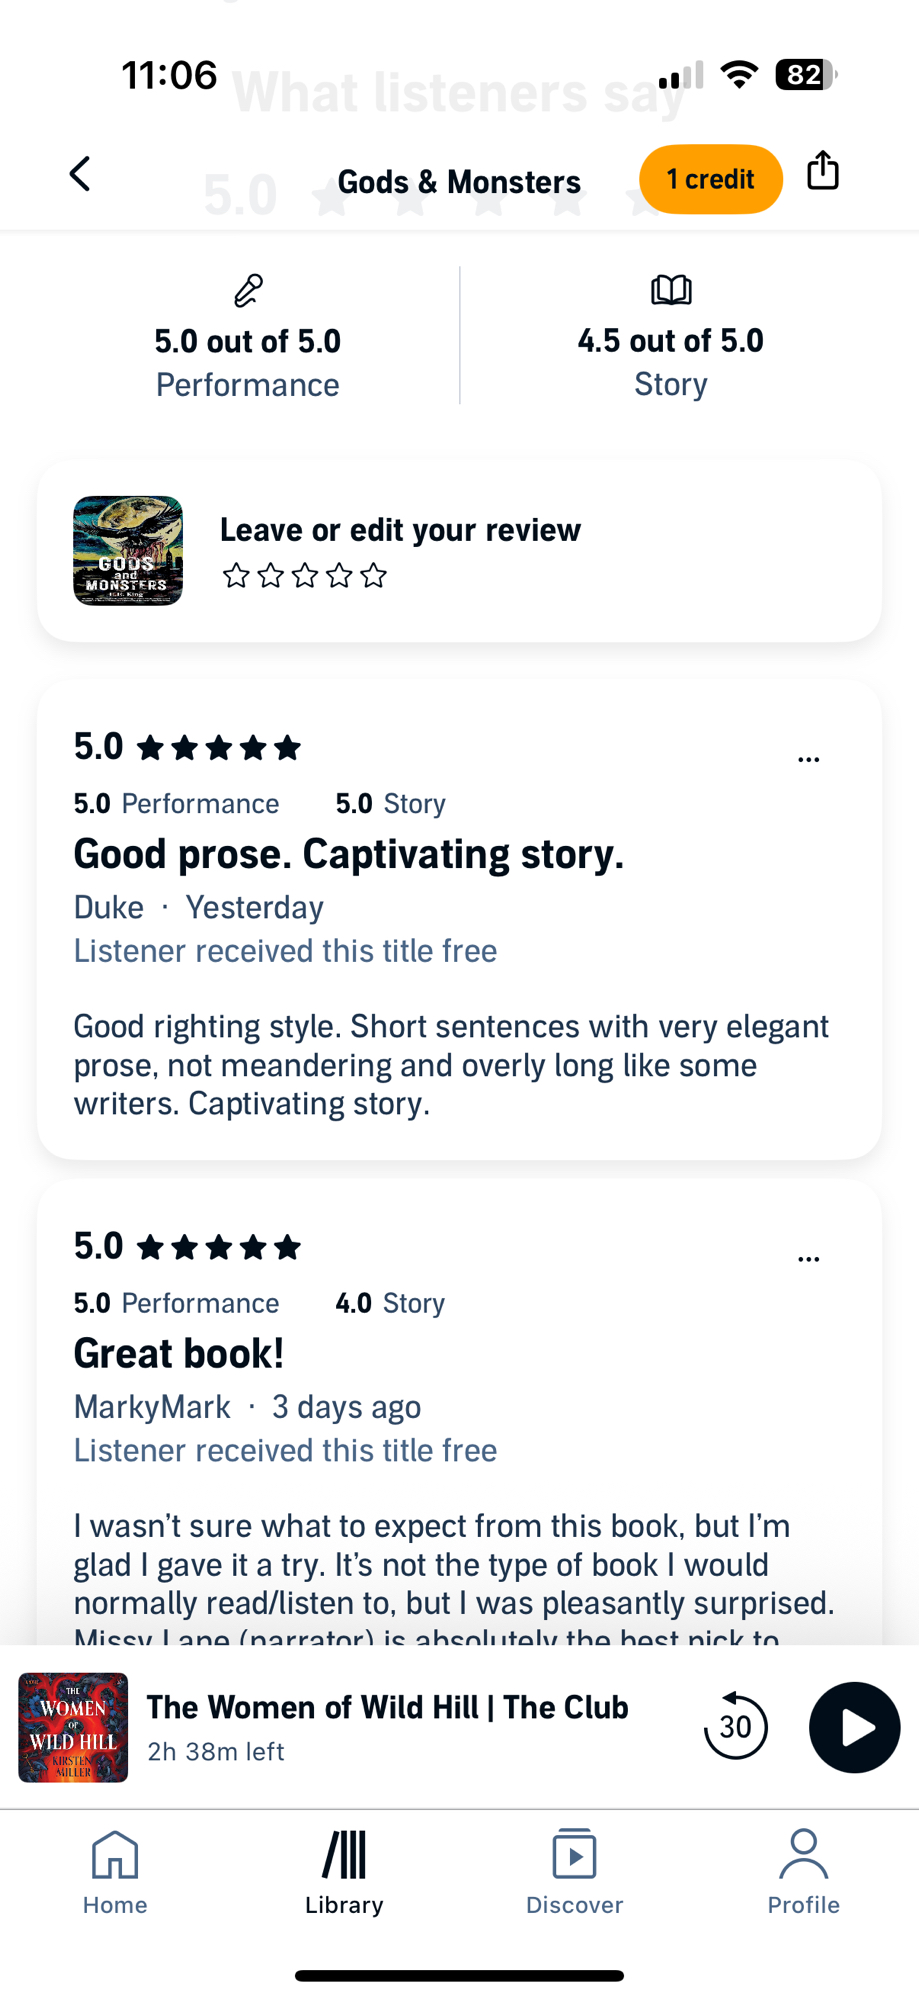919x2000 pixels.
Task: Tap Women of Wild Hill cover art
Action: (73, 1727)
